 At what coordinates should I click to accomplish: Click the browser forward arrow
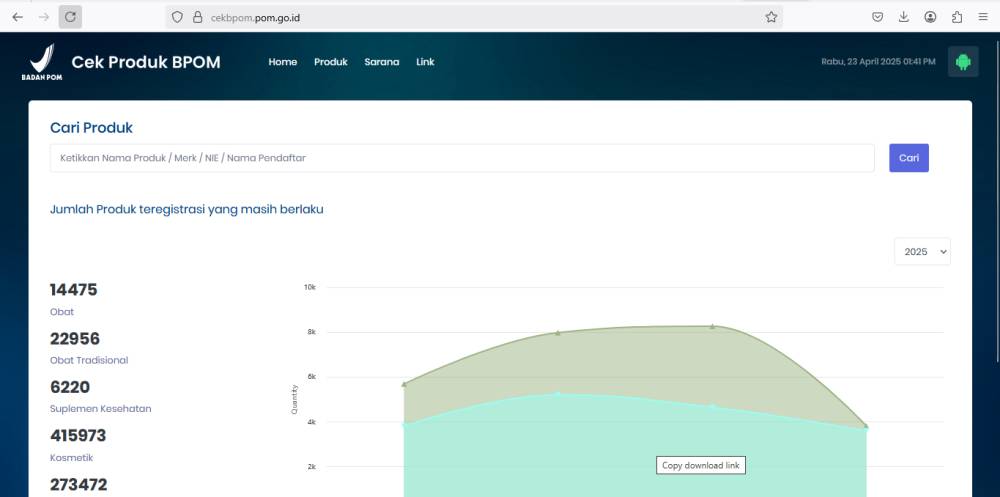pyautogui.click(x=43, y=17)
